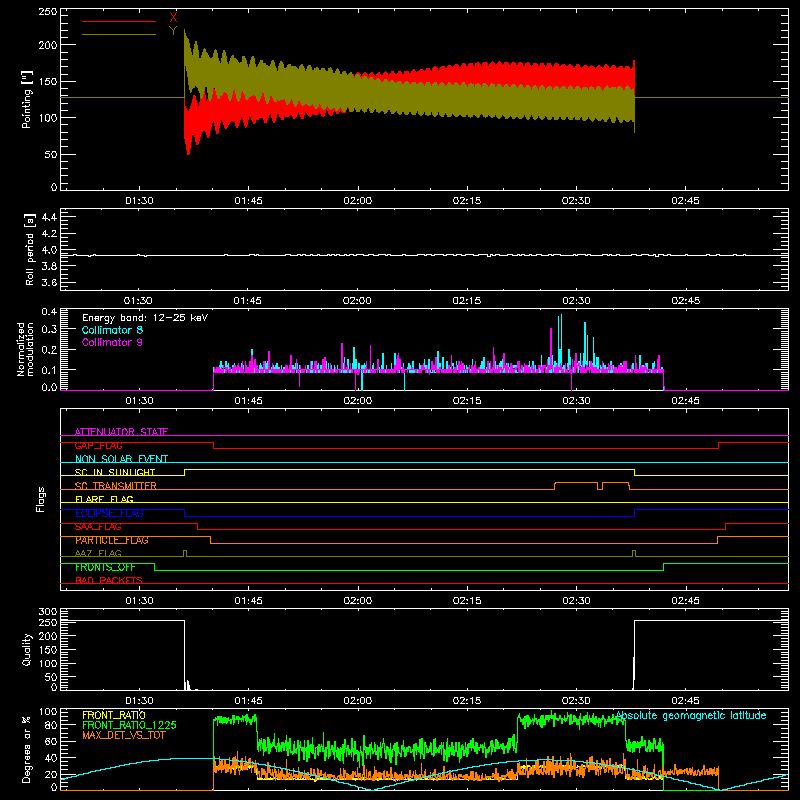This screenshot has width=800, height=800.
Task: Click 'Energy band: 12-25 keV' text
Action: tap(145, 318)
